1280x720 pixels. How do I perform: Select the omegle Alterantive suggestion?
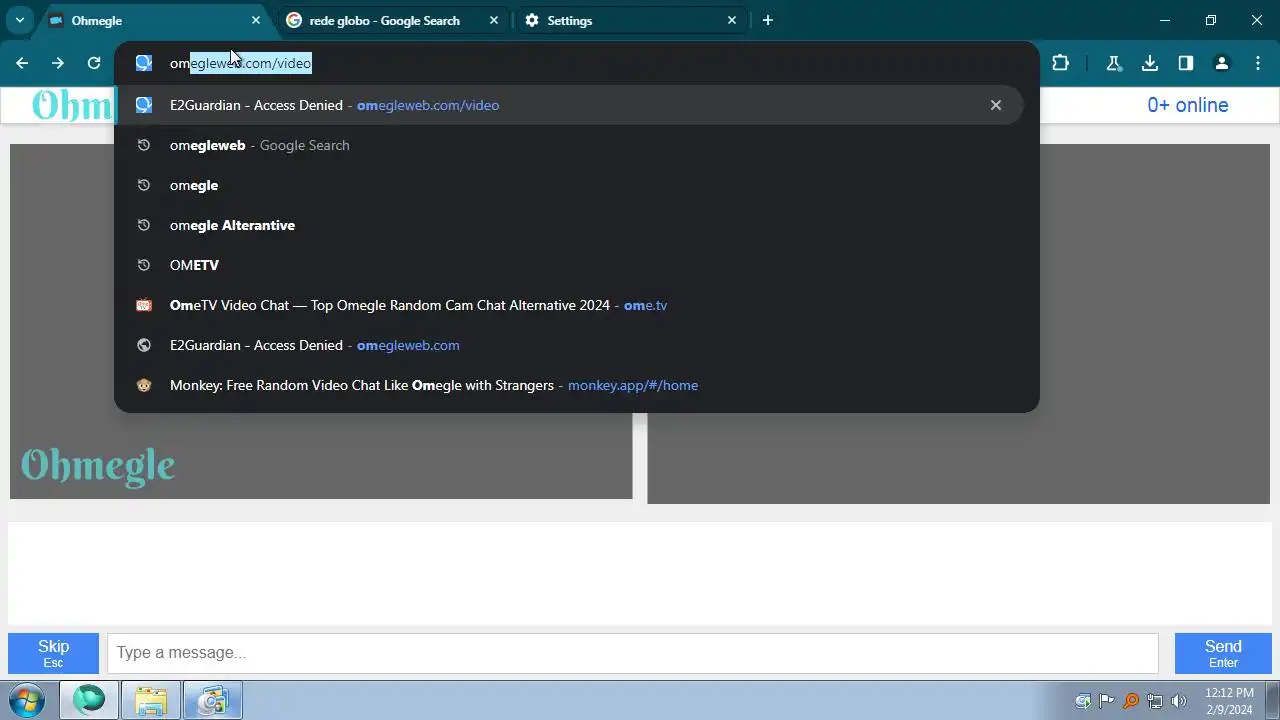click(570, 225)
